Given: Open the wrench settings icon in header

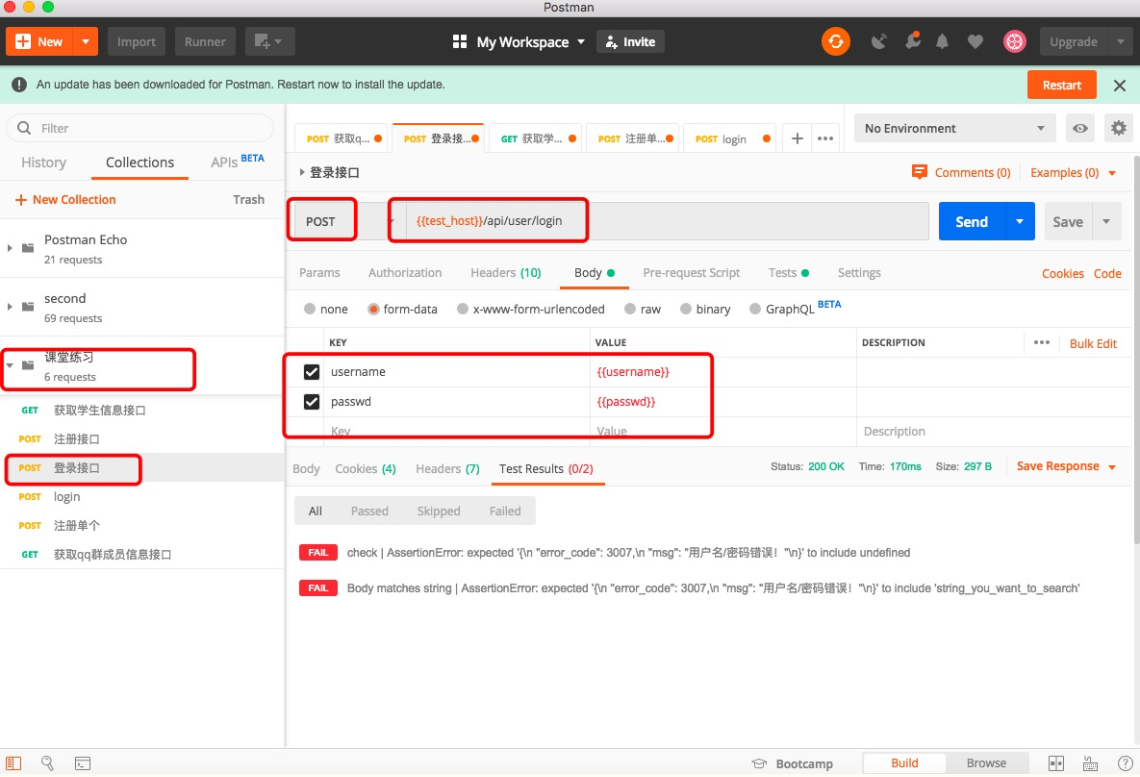Looking at the screenshot, I should [x=912, y=41].
